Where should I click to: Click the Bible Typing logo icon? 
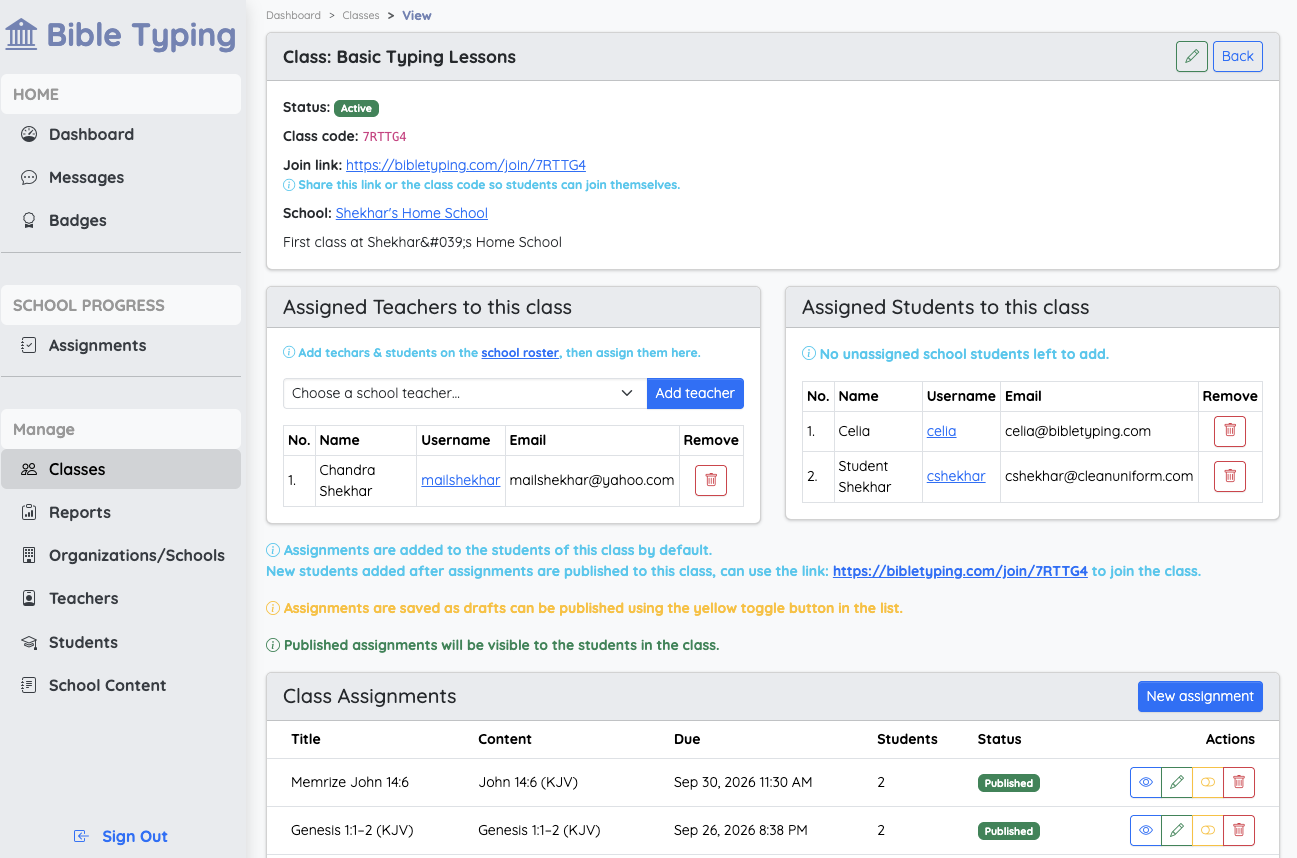pyautogui.click(x=21, y=35)
